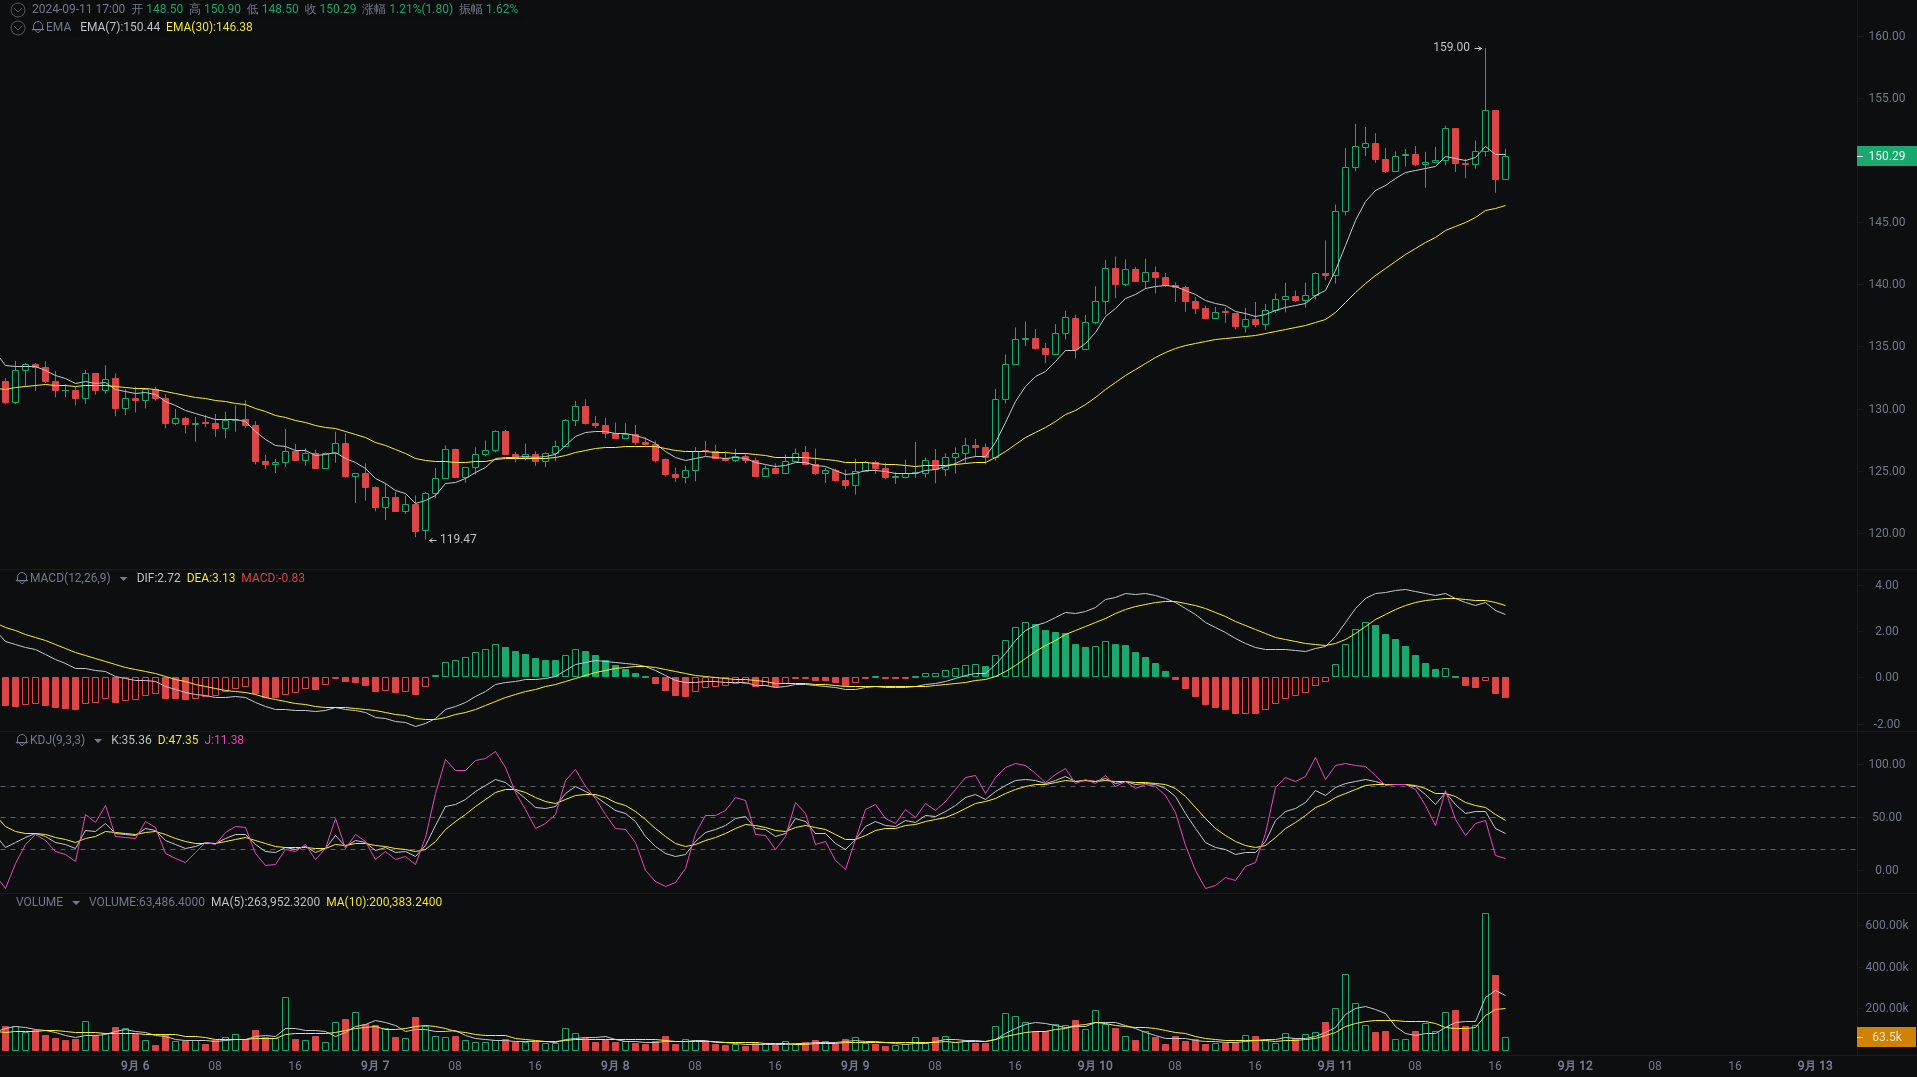Click the 9月 8 date label

(615, 1066)
